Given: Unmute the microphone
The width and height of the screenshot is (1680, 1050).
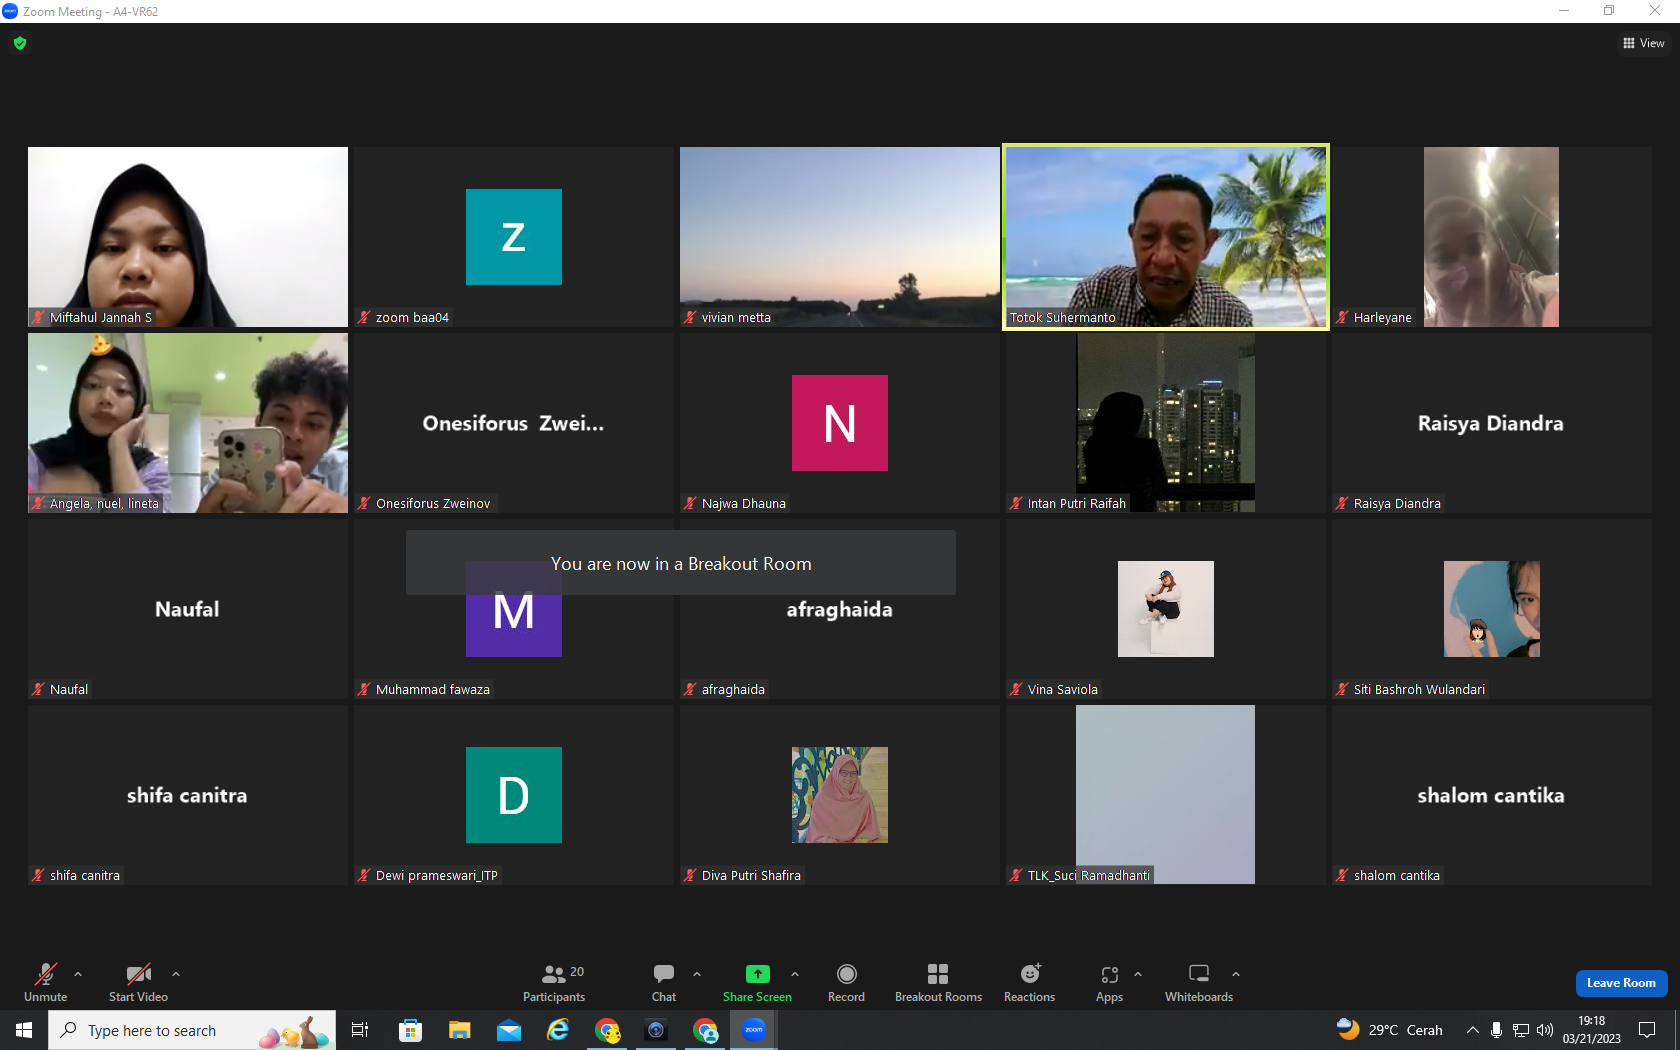Looking at the screenshot, I should tap(46, 983).
